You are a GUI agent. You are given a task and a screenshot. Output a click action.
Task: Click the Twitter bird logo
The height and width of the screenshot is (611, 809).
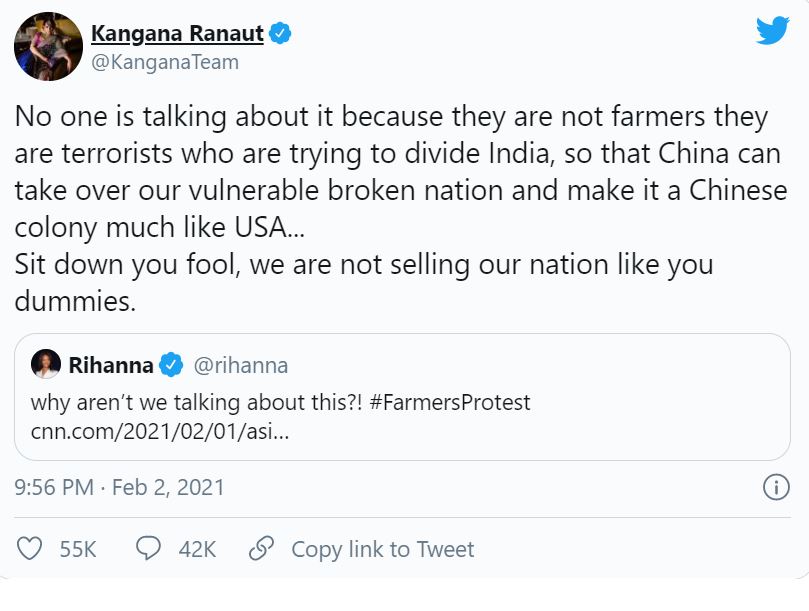point(772,31)
